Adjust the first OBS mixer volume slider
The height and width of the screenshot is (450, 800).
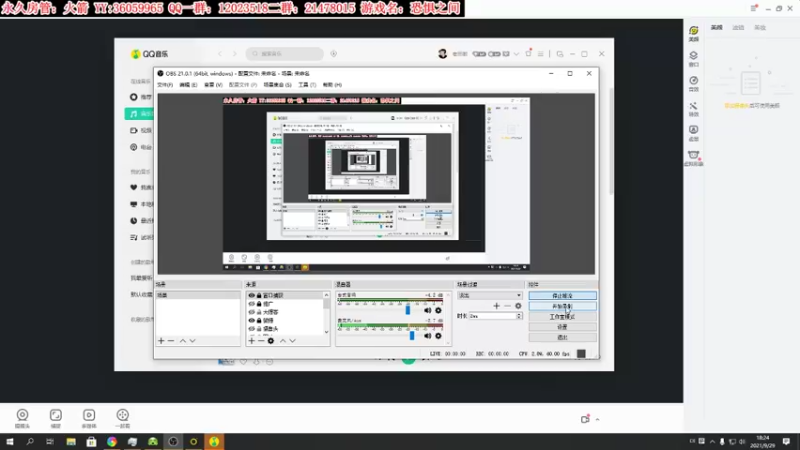click(408, 310)
